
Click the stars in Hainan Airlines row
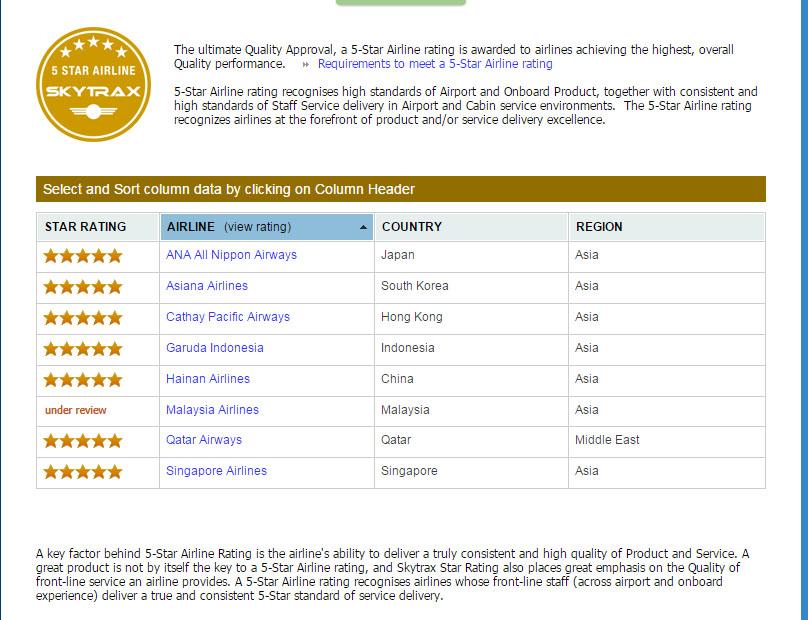(83, 380)
